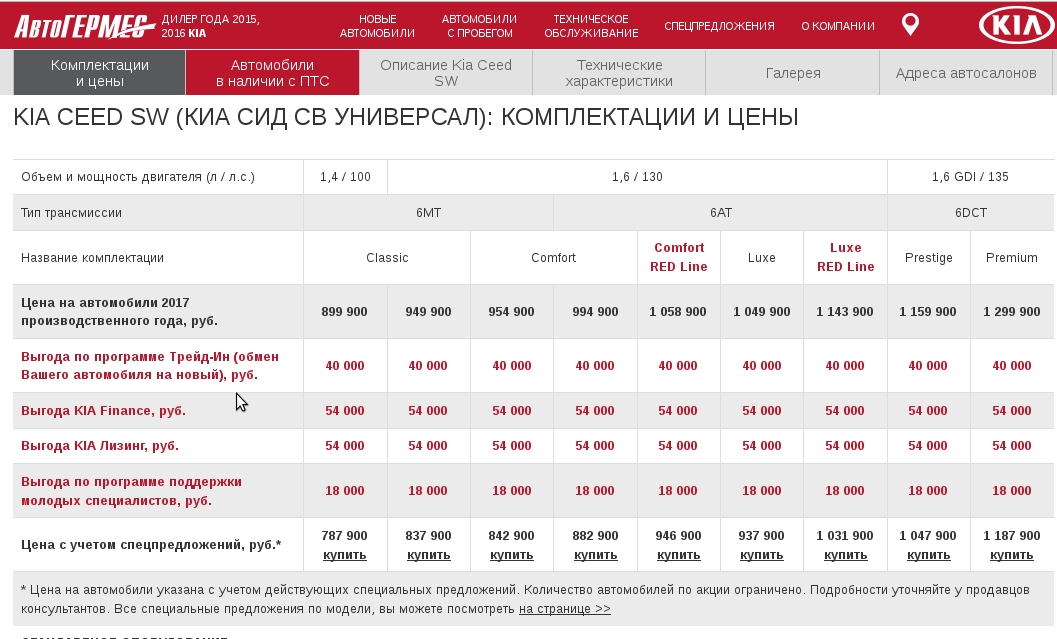The height and width of the screenshot is (639, 1057).
Task: Click the 1,6 / 130 engine cell
Action: click(x=637, y=177)
